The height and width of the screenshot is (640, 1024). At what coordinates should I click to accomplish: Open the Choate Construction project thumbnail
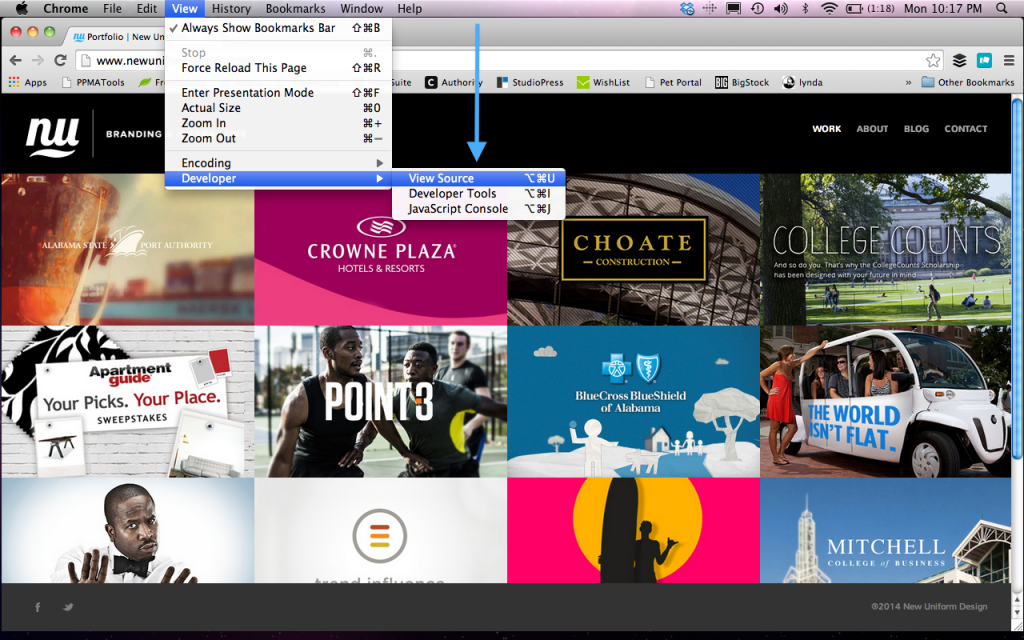click(633, 249)
